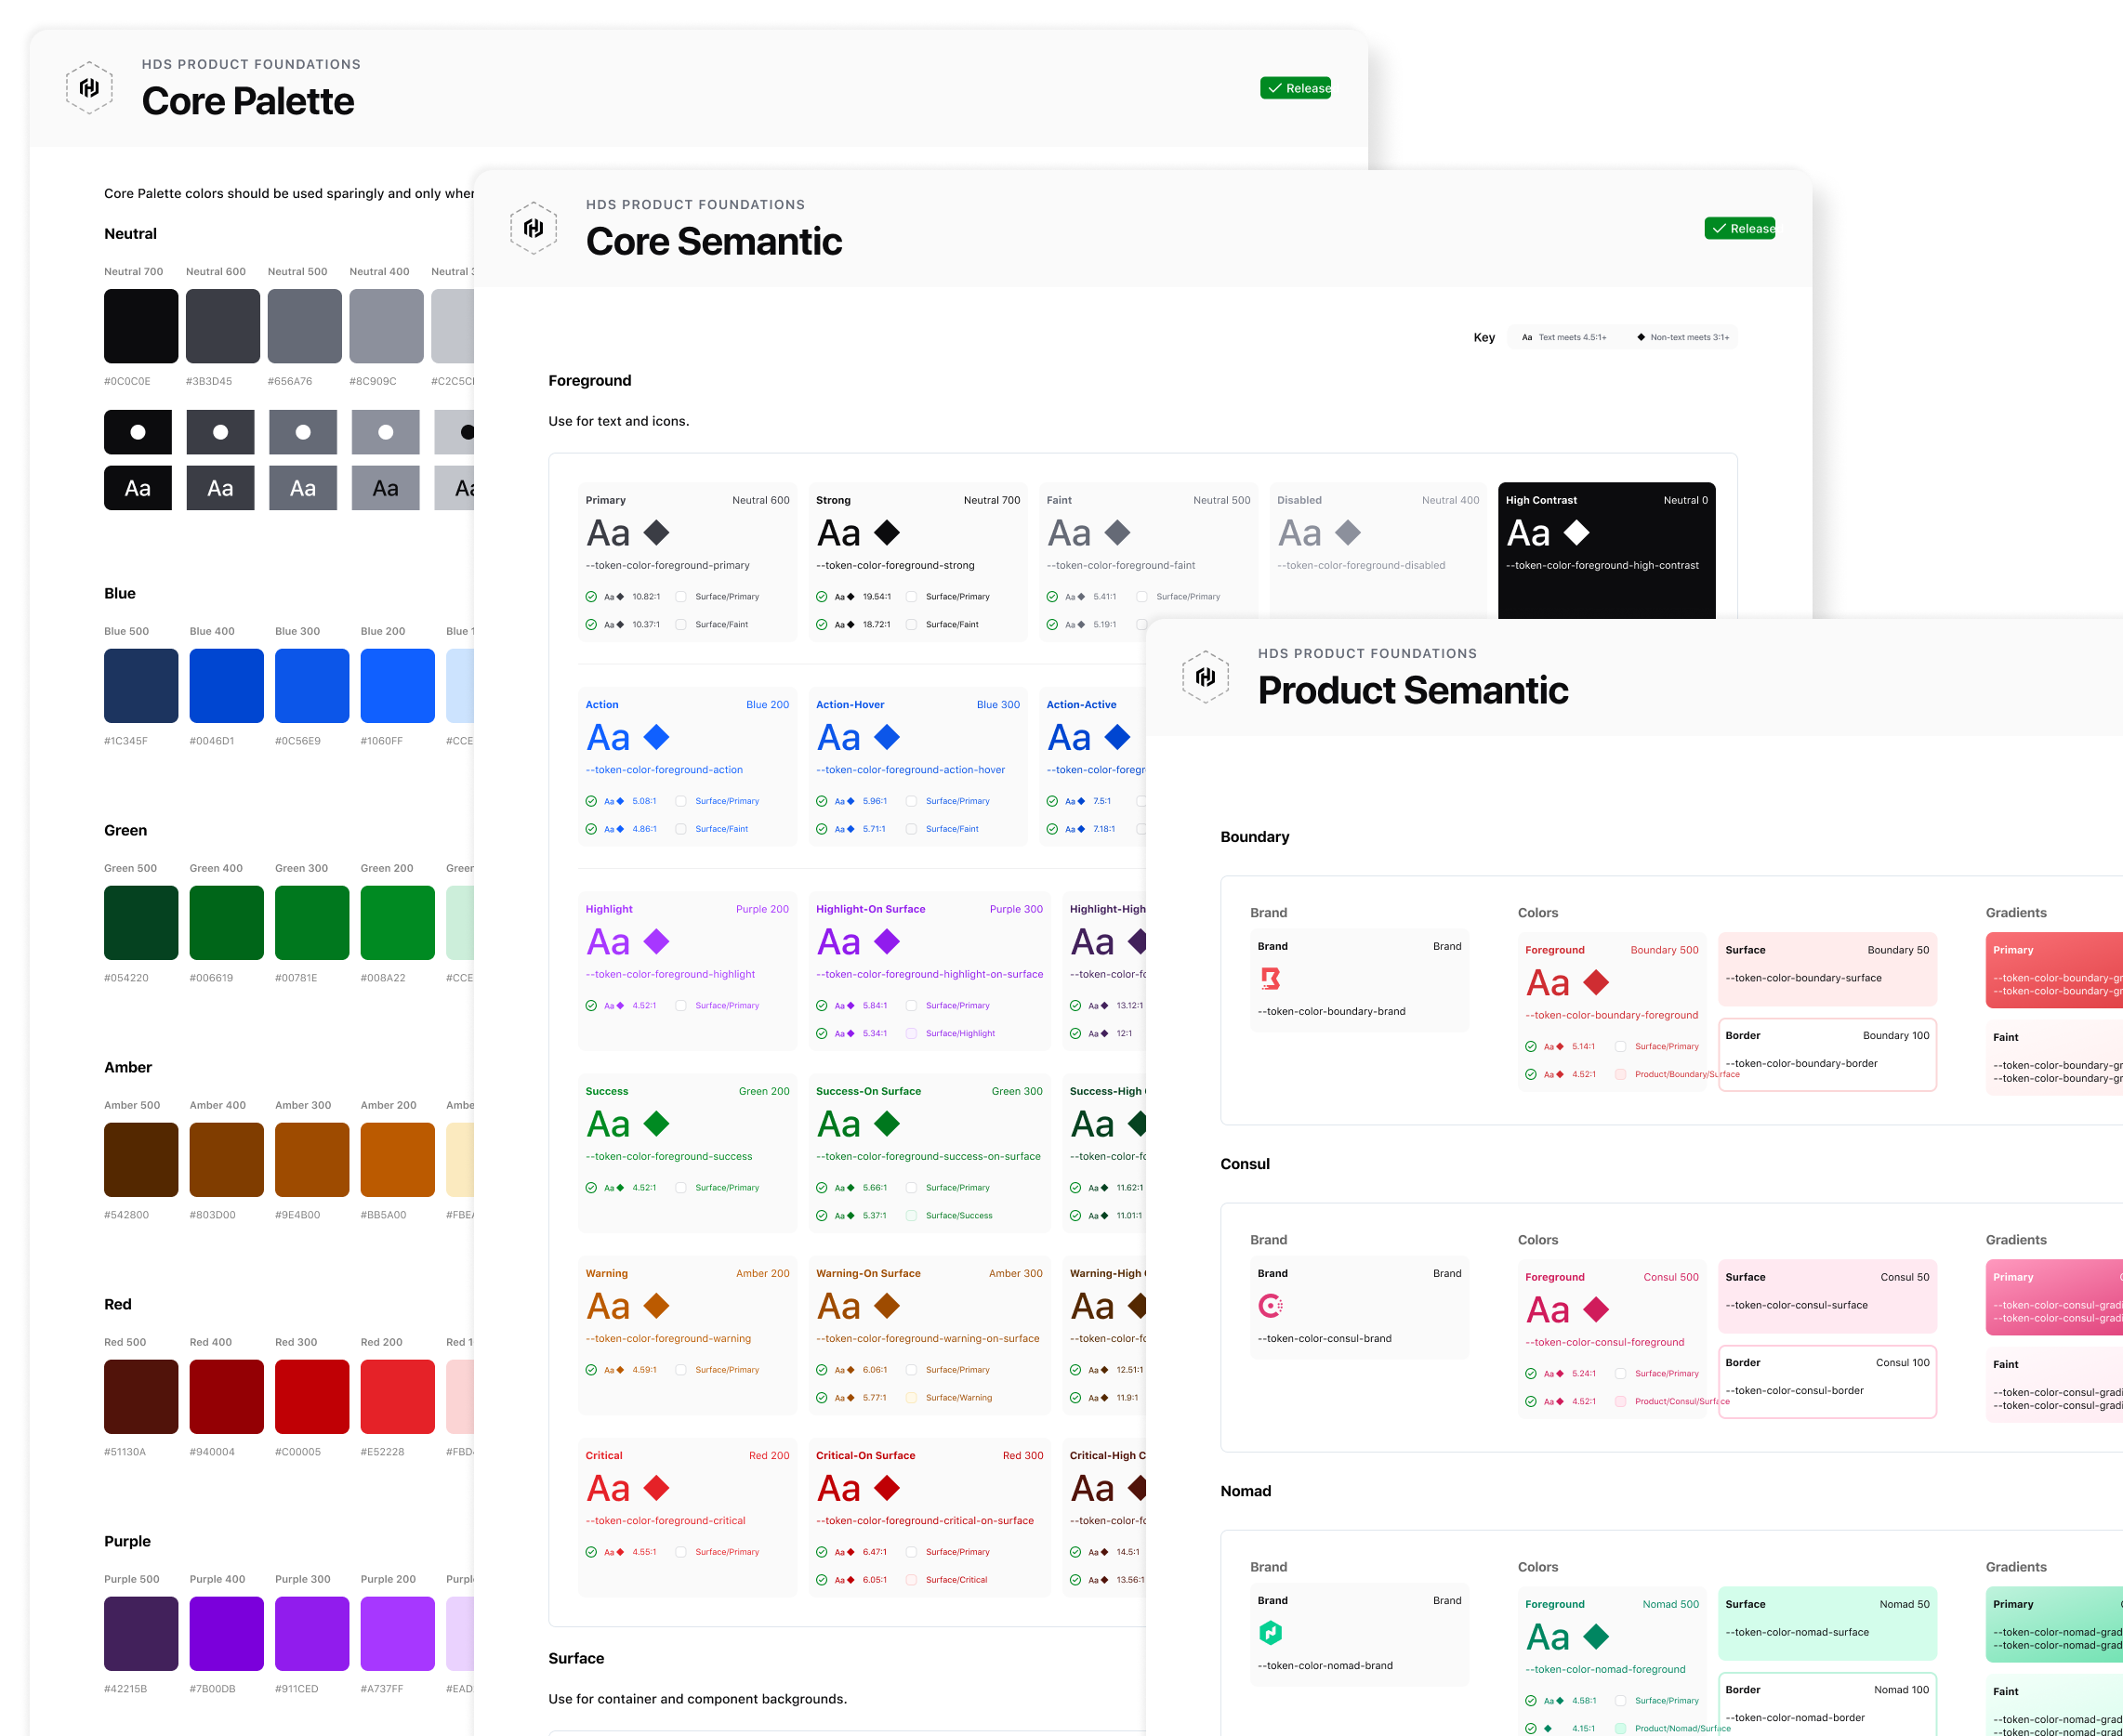The height and width of the screenshot is (1736, 2123).
Task: Click the purple diamond in Highlight card
Action: click(656, 941)
